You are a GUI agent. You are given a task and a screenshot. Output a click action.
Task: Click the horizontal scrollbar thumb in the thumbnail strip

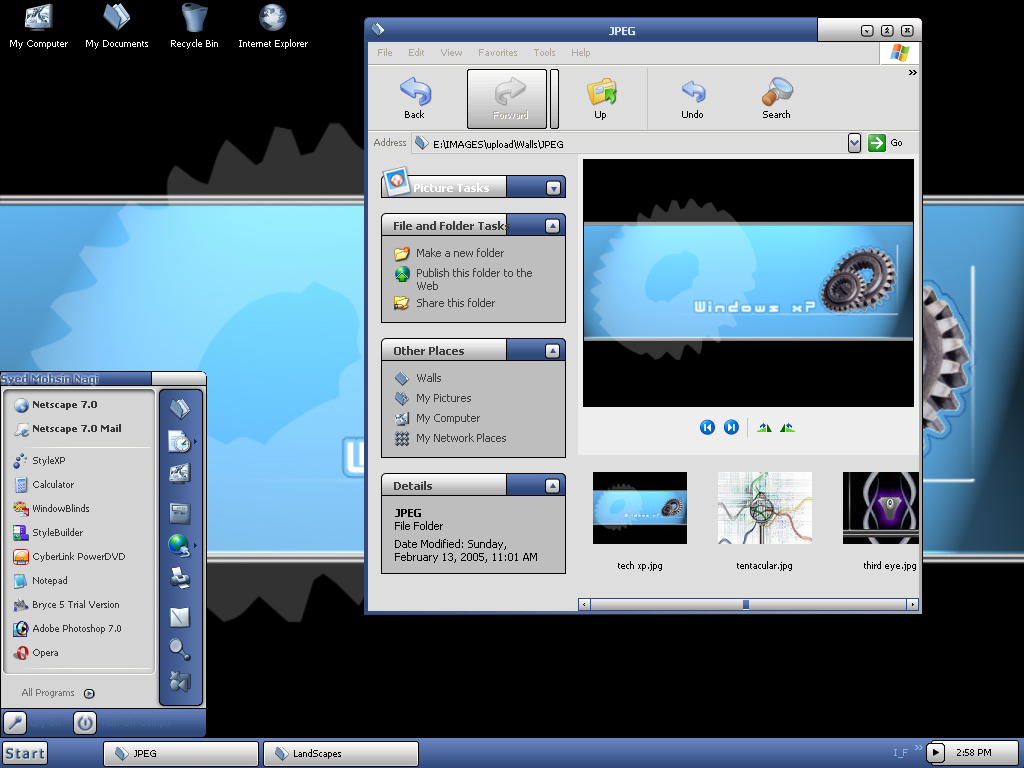click(x=746, y=605)
